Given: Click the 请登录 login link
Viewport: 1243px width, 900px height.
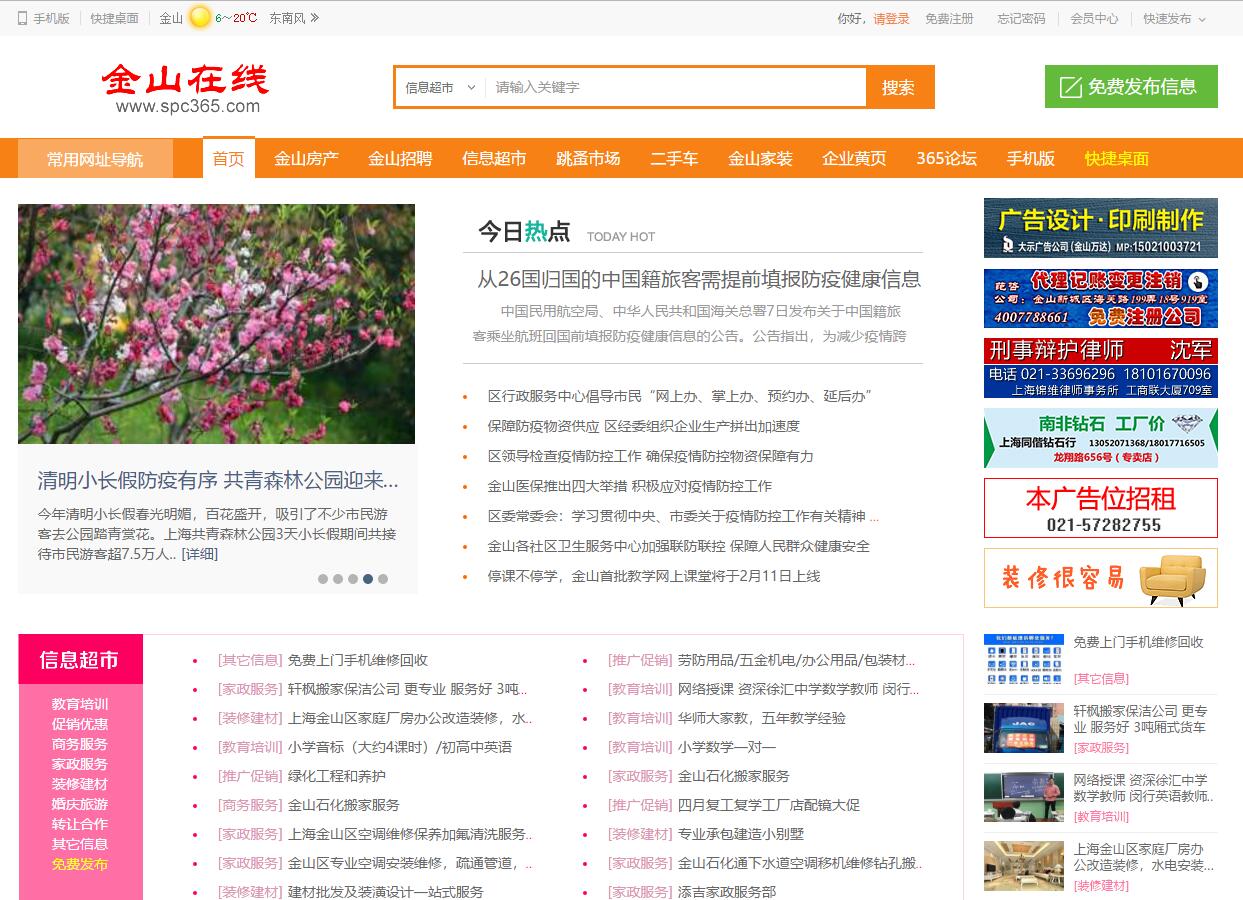Looking at the screenshot, I should tap(891, 18).
